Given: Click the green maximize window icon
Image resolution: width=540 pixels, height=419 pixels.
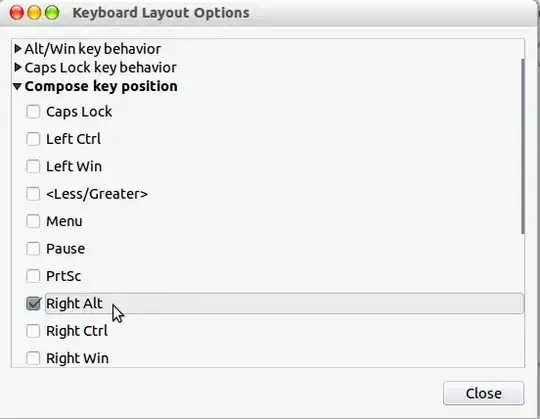Looking at the screenshot, I should coord(52,13).
